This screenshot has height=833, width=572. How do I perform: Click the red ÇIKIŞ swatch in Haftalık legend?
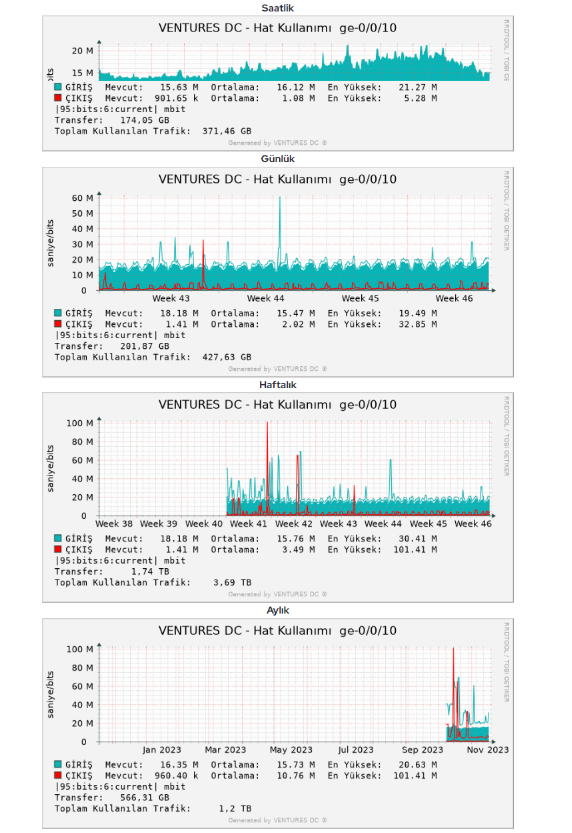coord(58,549)
